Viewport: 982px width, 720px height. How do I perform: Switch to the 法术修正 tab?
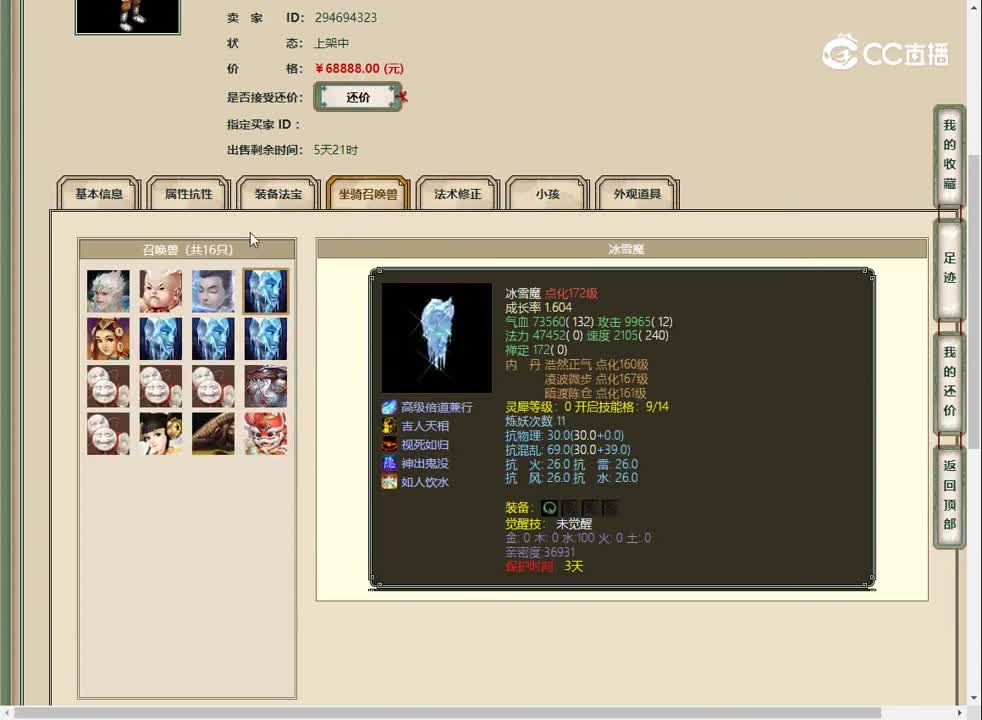coord(458,193)
